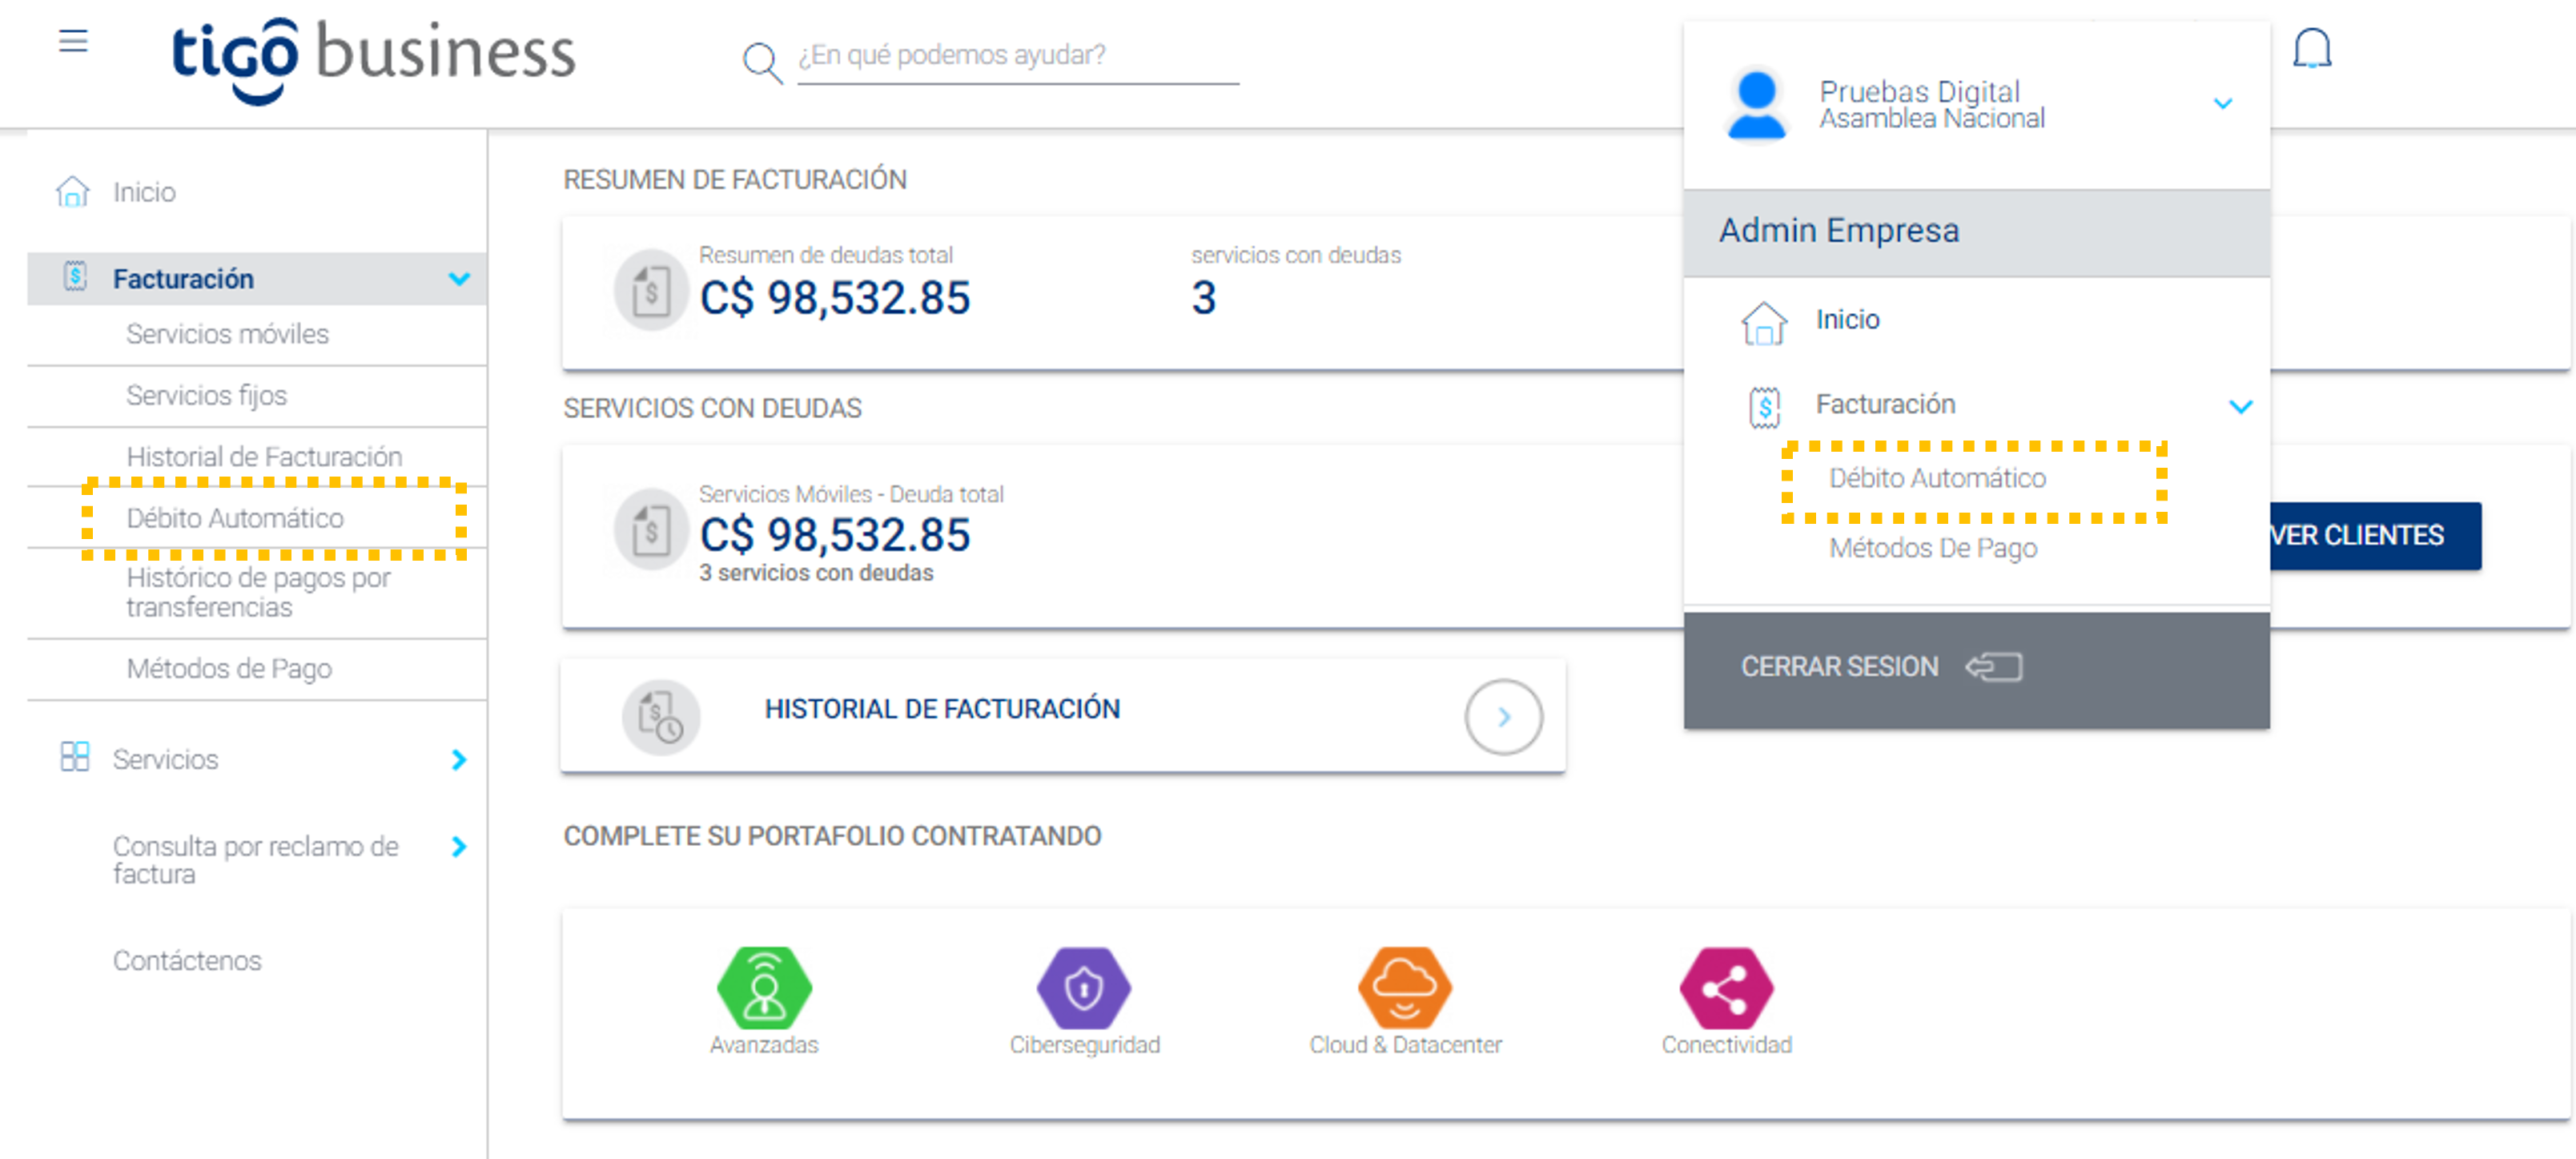Open Historial de Facturación round arrow button
This screenshot has width=2576, height=1159.
(1502, 716)
